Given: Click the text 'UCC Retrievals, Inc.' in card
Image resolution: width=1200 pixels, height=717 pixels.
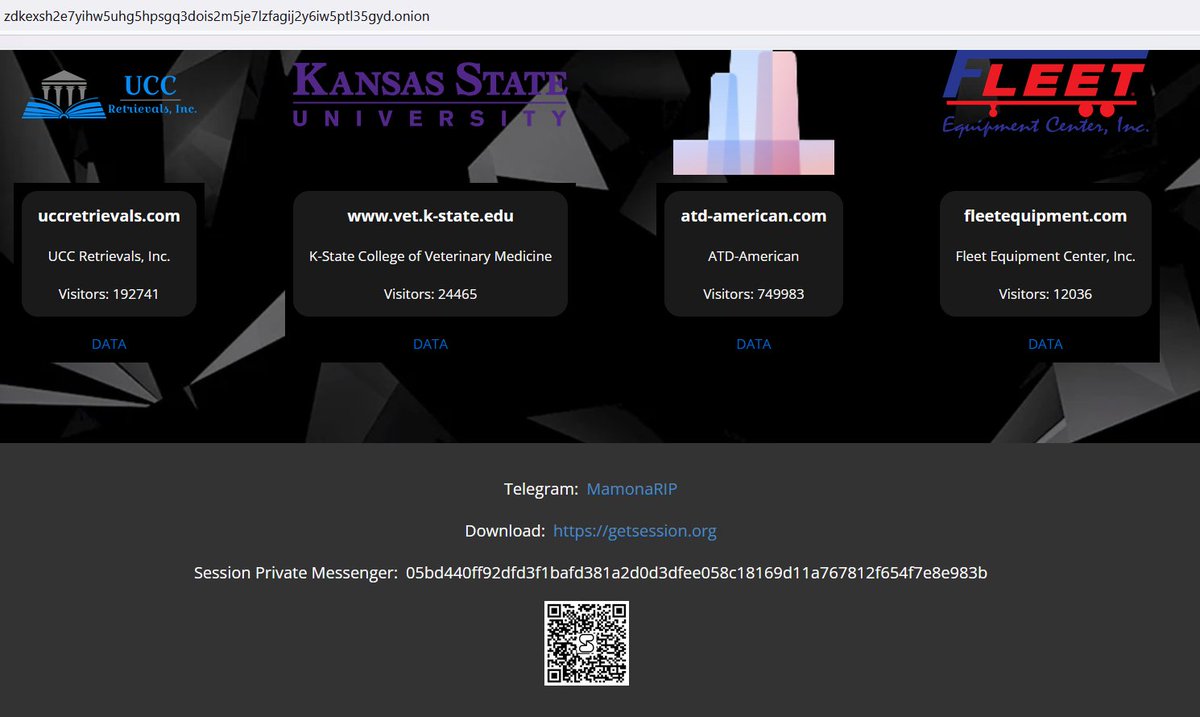Looking at the screenshot, I should point(109,256).
